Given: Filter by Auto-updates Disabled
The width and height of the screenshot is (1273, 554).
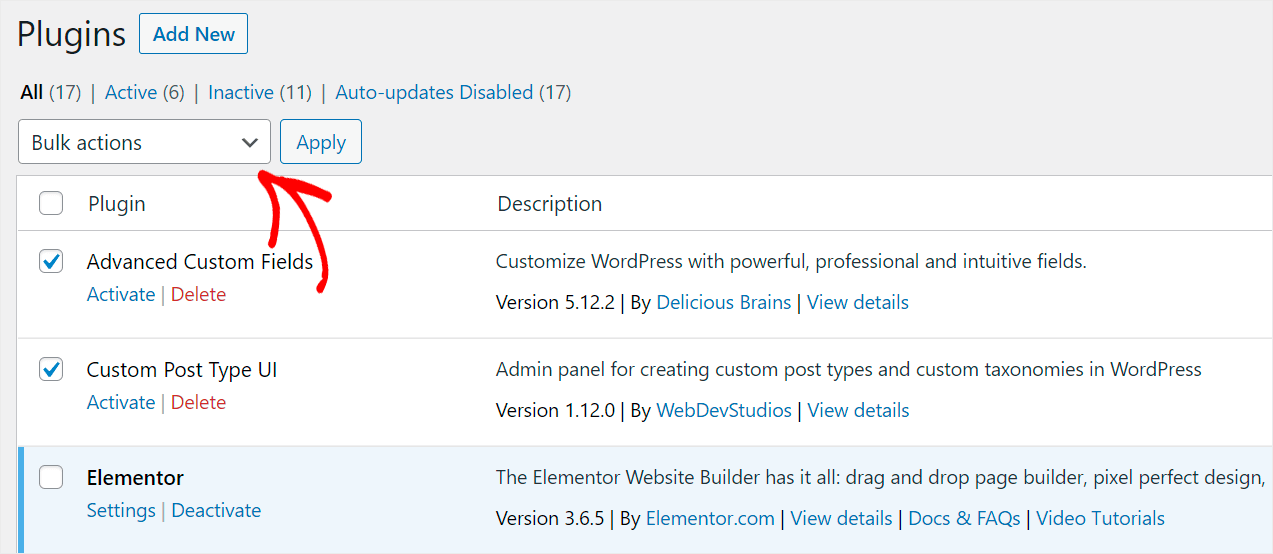Looking at the screenshot, I should (x=434, y=92).
